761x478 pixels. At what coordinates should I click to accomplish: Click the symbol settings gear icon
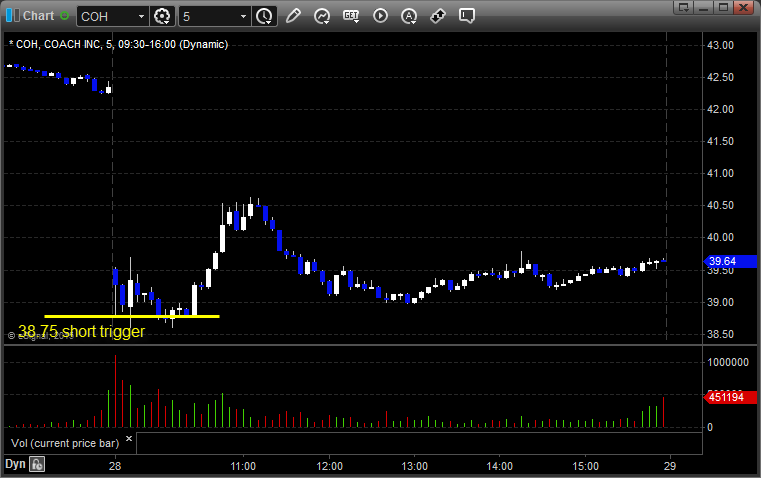[x=163, y=16]
